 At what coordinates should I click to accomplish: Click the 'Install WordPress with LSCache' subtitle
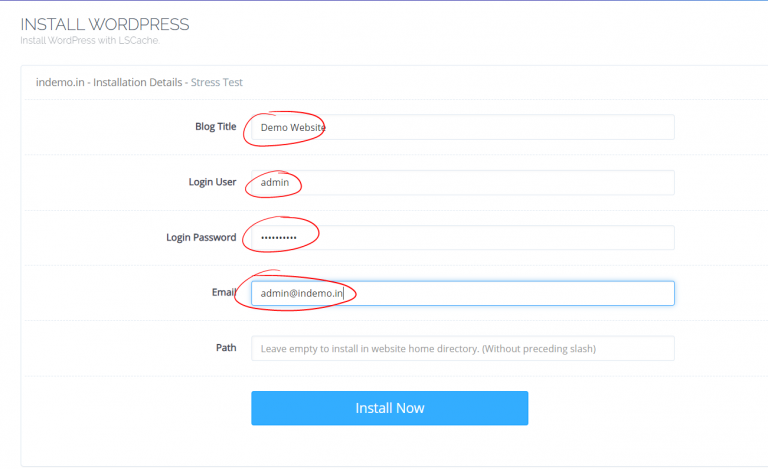90,41
